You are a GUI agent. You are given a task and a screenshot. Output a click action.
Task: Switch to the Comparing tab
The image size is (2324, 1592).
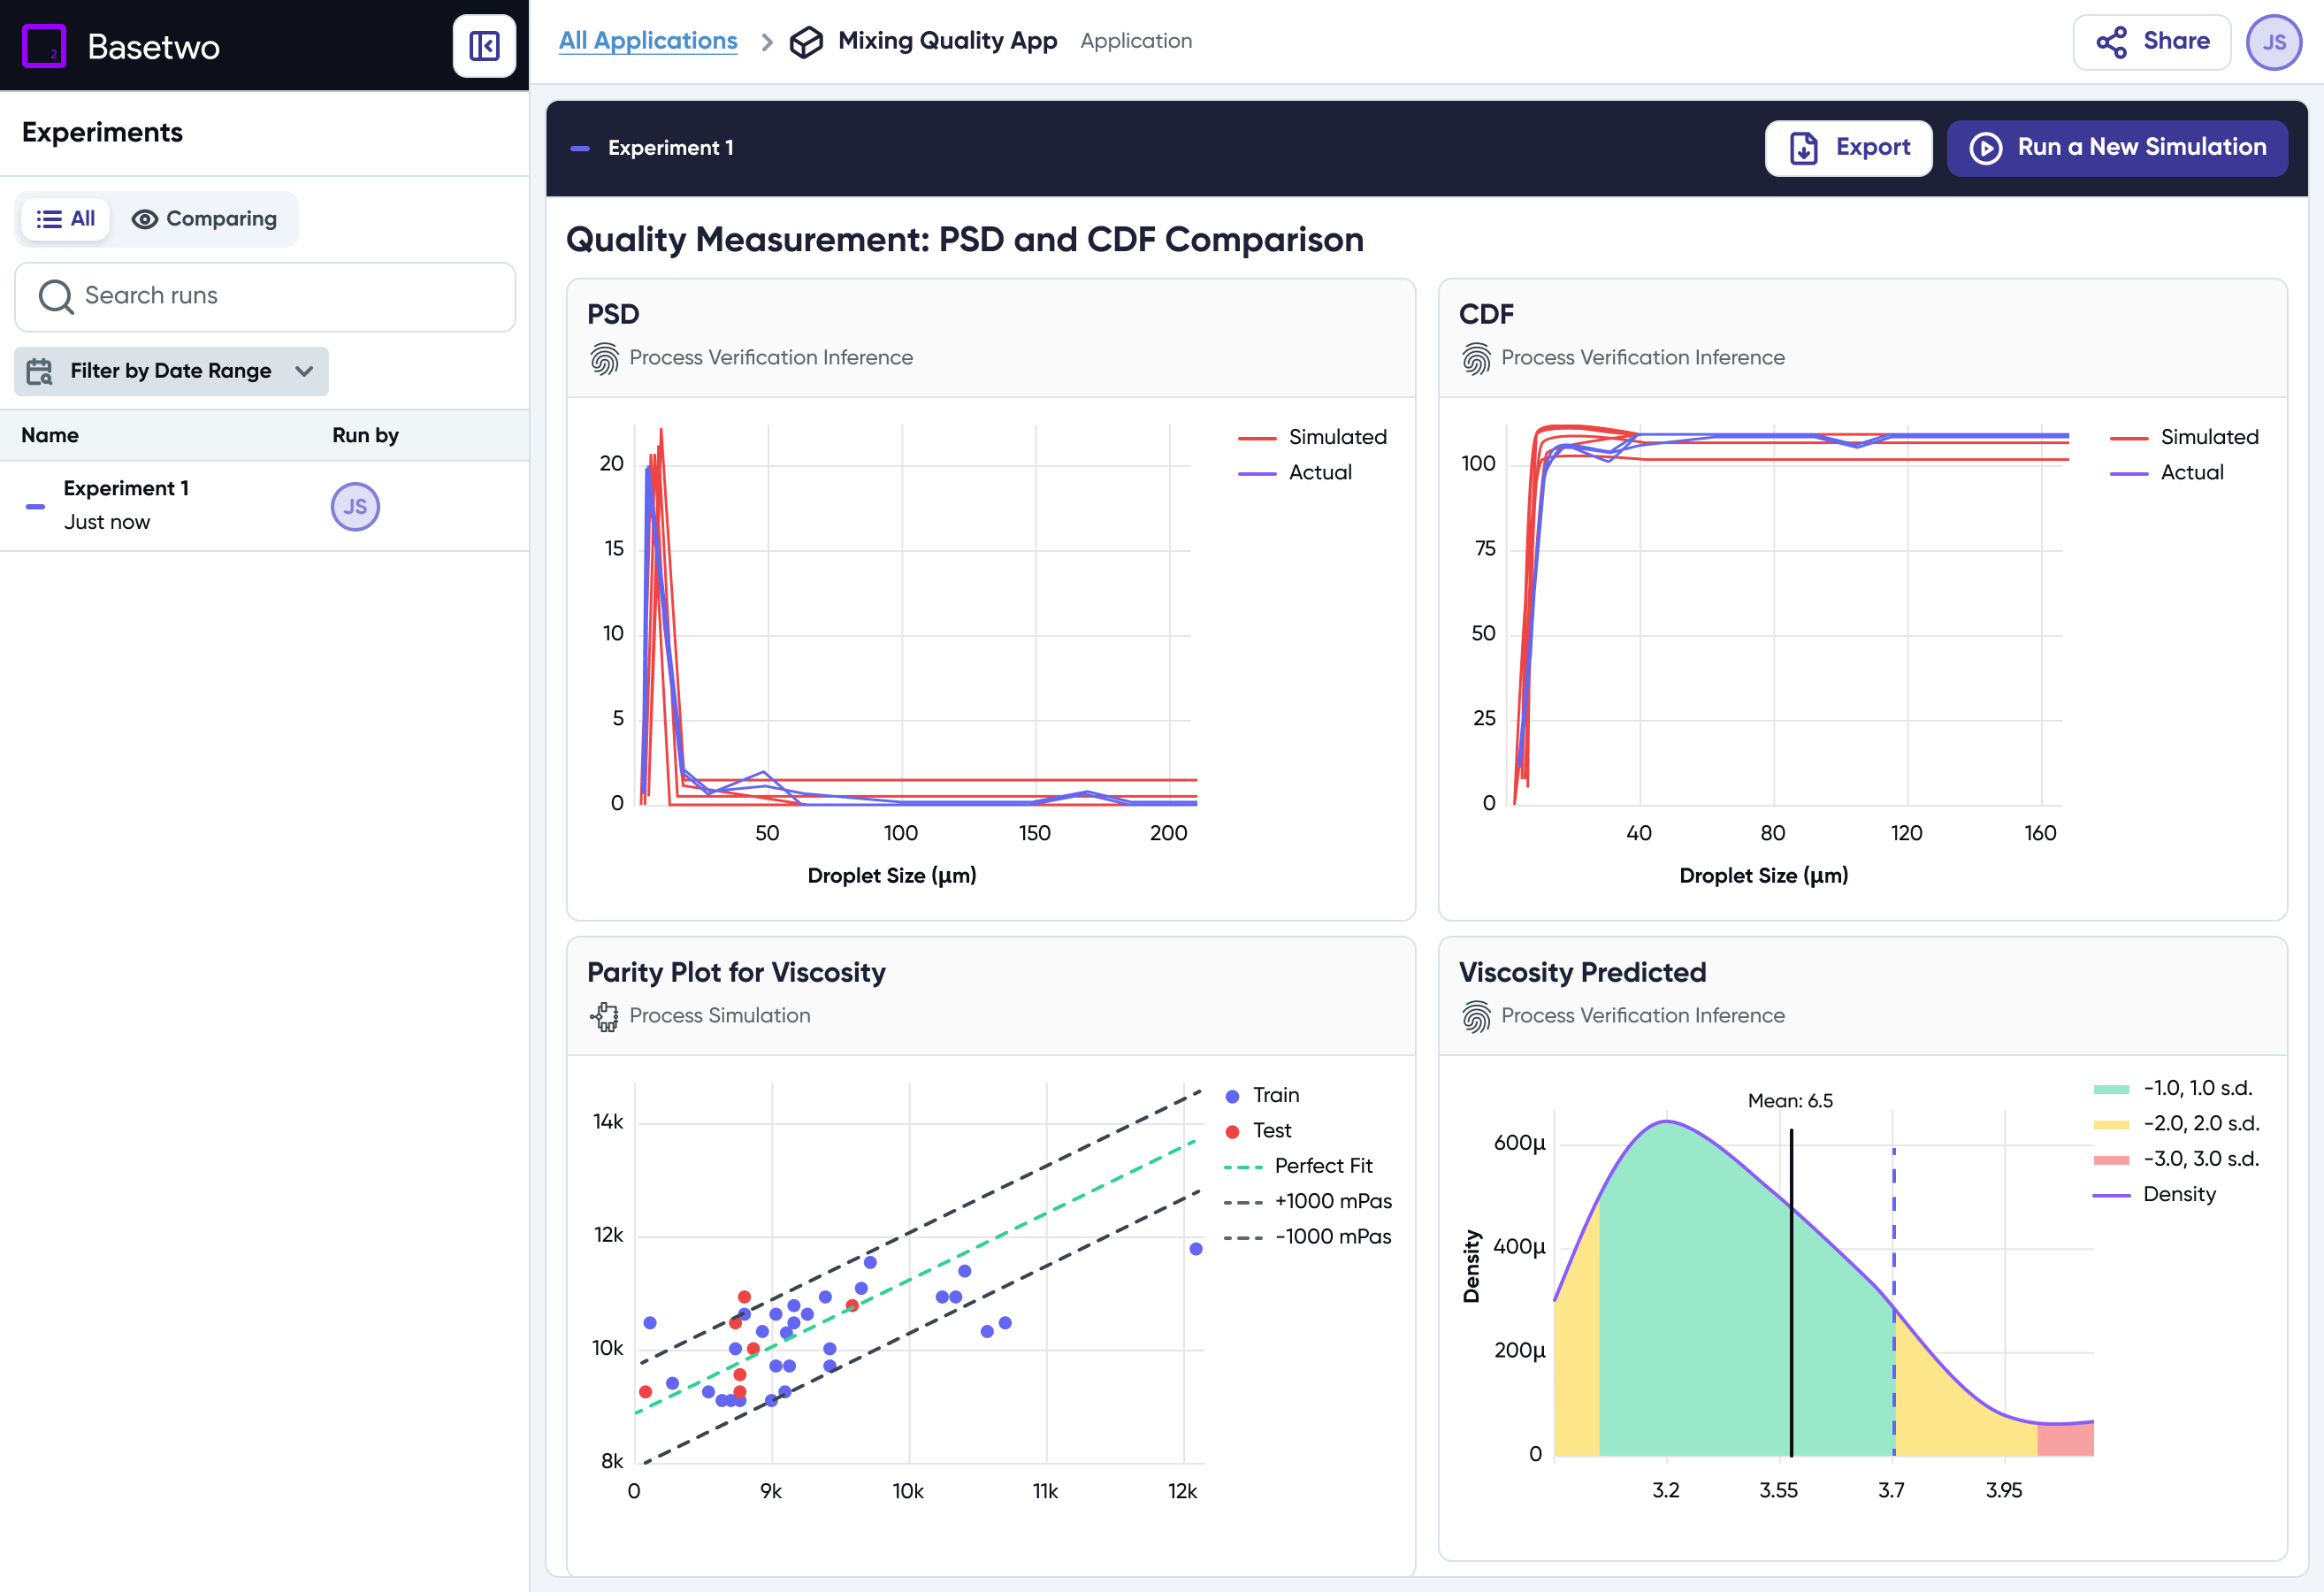click(x=205, y=219)
